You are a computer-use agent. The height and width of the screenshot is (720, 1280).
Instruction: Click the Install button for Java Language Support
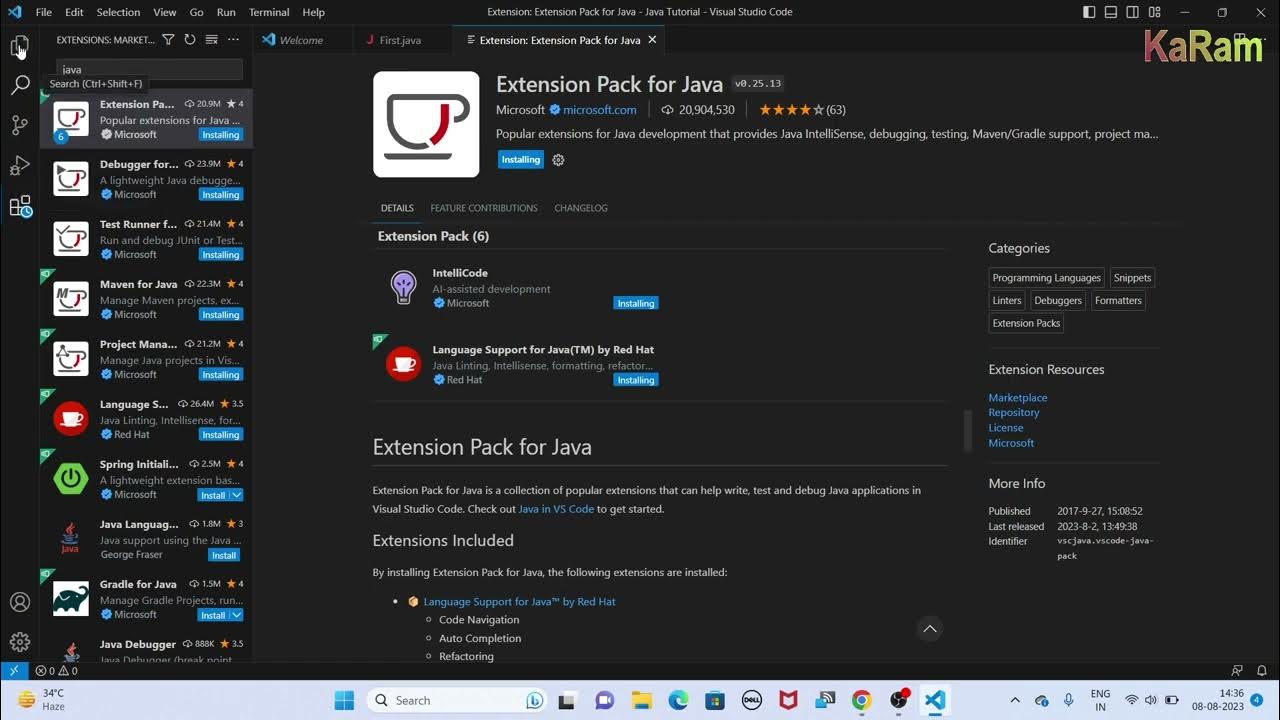tap(224, 555)
